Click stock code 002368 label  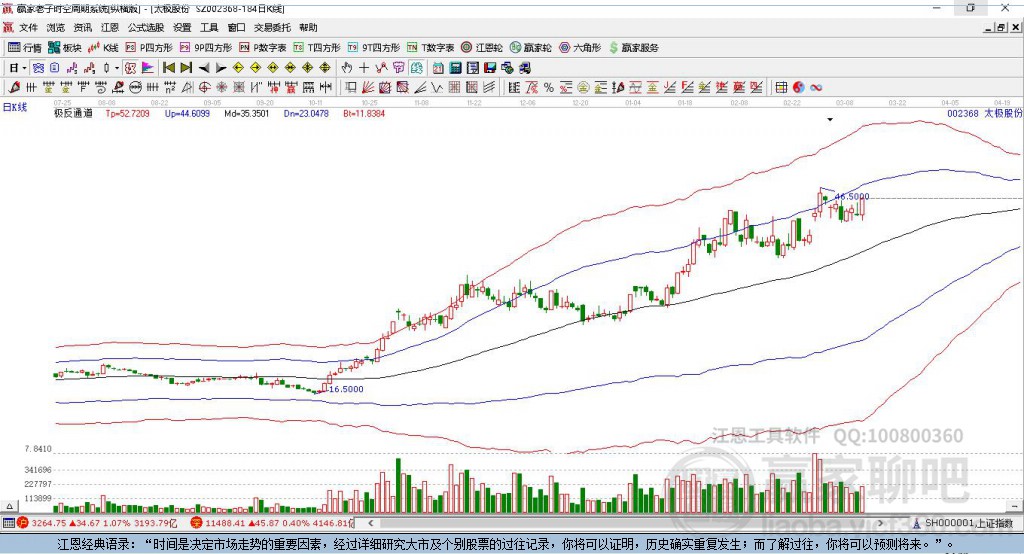963,113
